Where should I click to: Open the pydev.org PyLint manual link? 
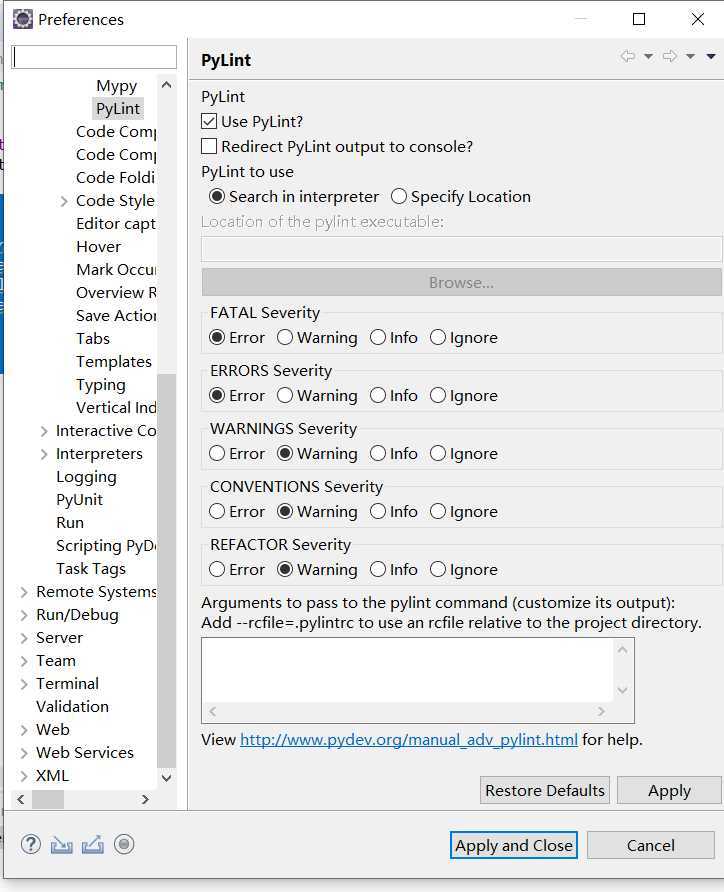point(409,740)
